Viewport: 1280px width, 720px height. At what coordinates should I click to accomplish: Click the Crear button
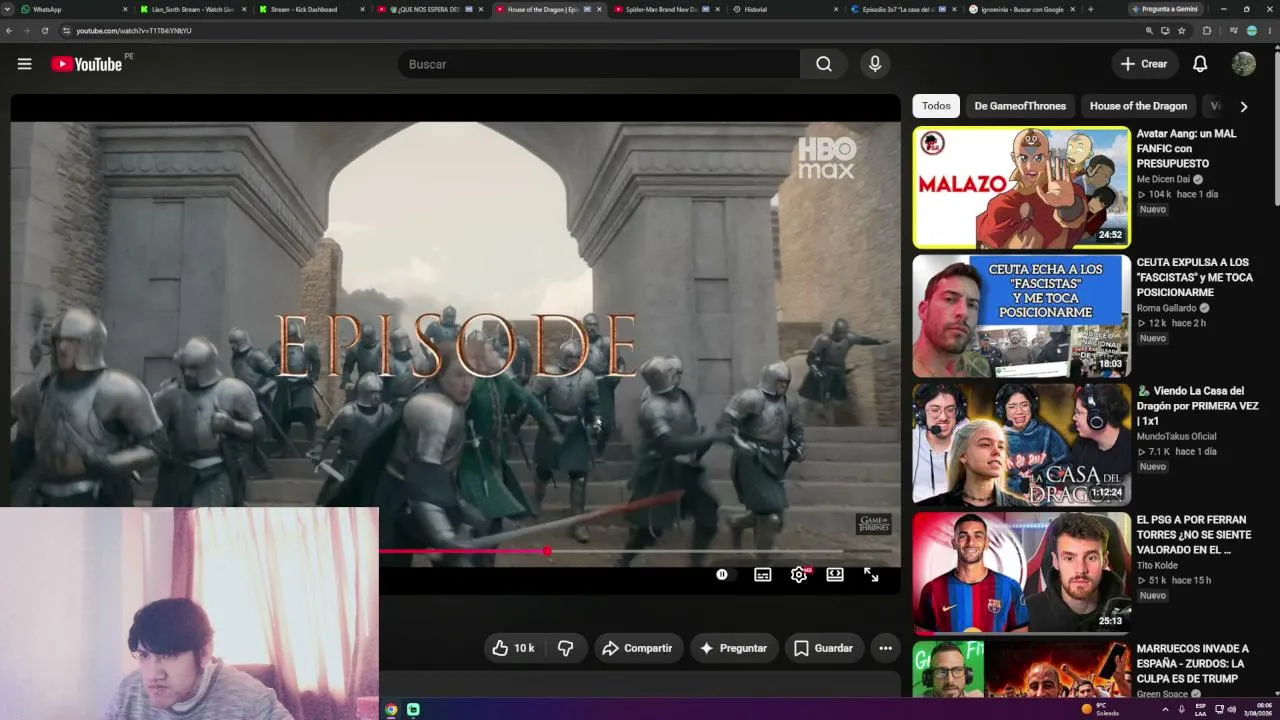pyautogui.click(x=1144, y=64)
